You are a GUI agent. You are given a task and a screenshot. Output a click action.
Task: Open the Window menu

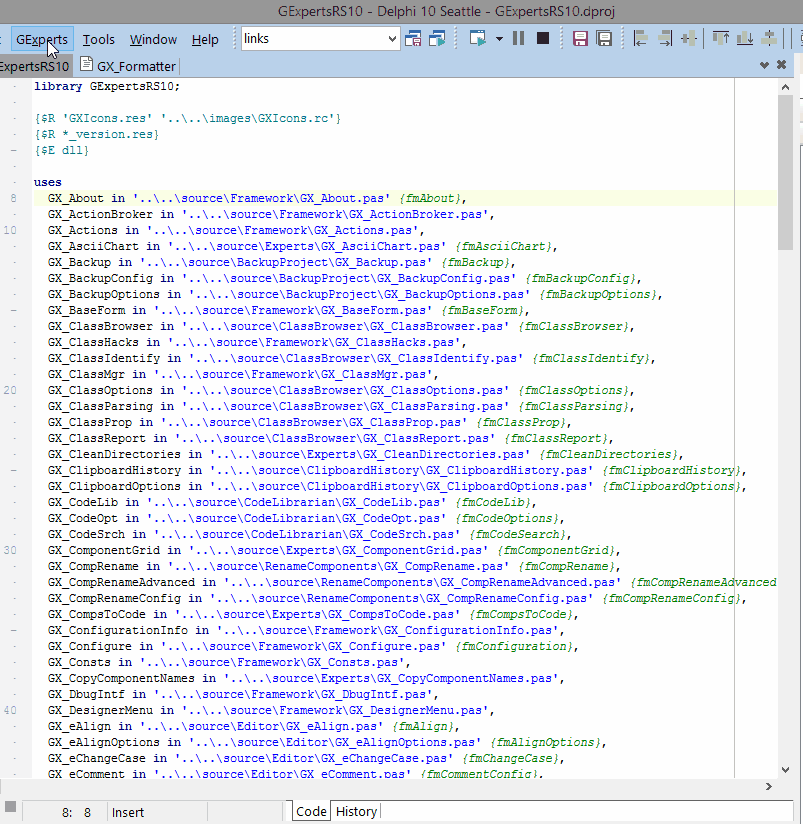153,39
